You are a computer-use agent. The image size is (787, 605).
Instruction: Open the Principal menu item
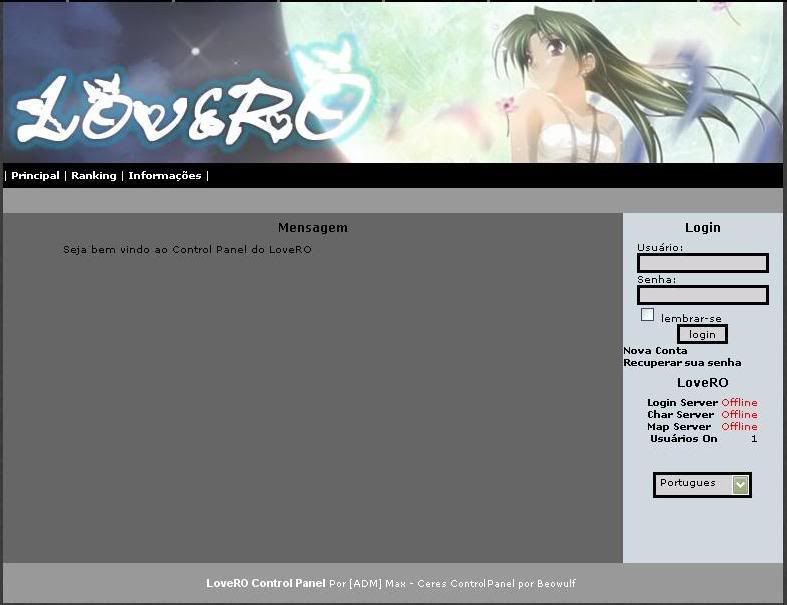35,176
